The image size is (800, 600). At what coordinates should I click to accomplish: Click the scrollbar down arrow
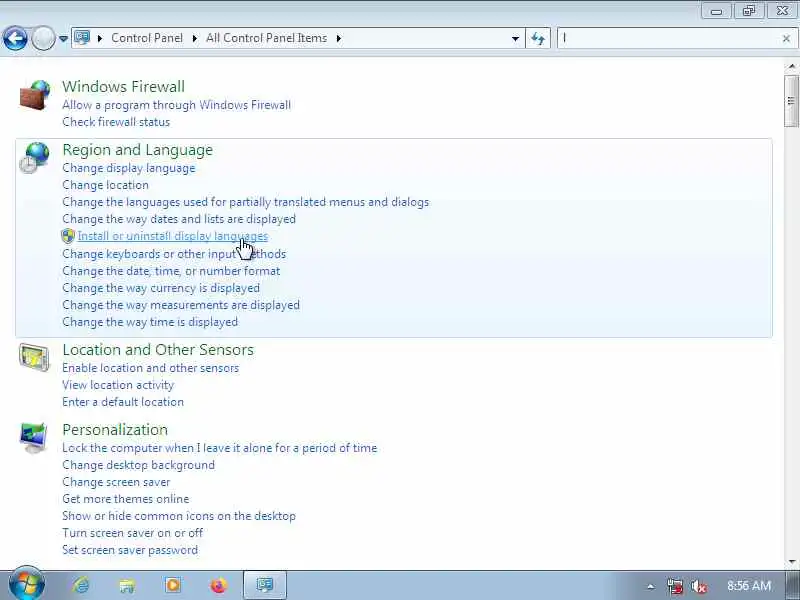tap(792, 562)
